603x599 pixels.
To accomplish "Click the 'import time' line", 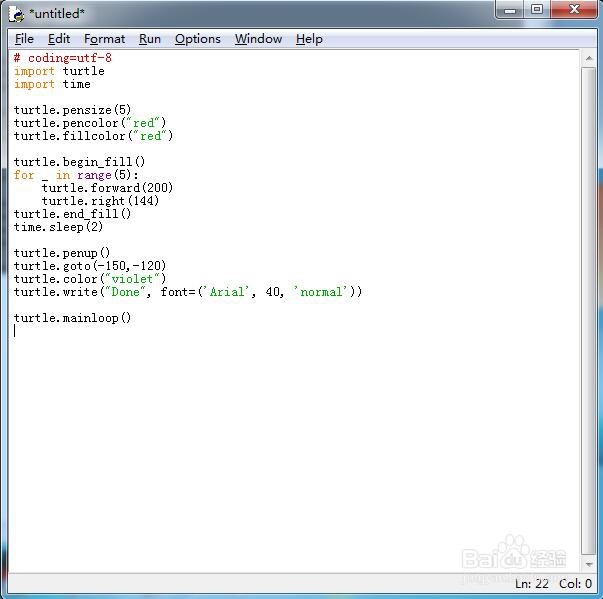I will (x=52, y=84).
